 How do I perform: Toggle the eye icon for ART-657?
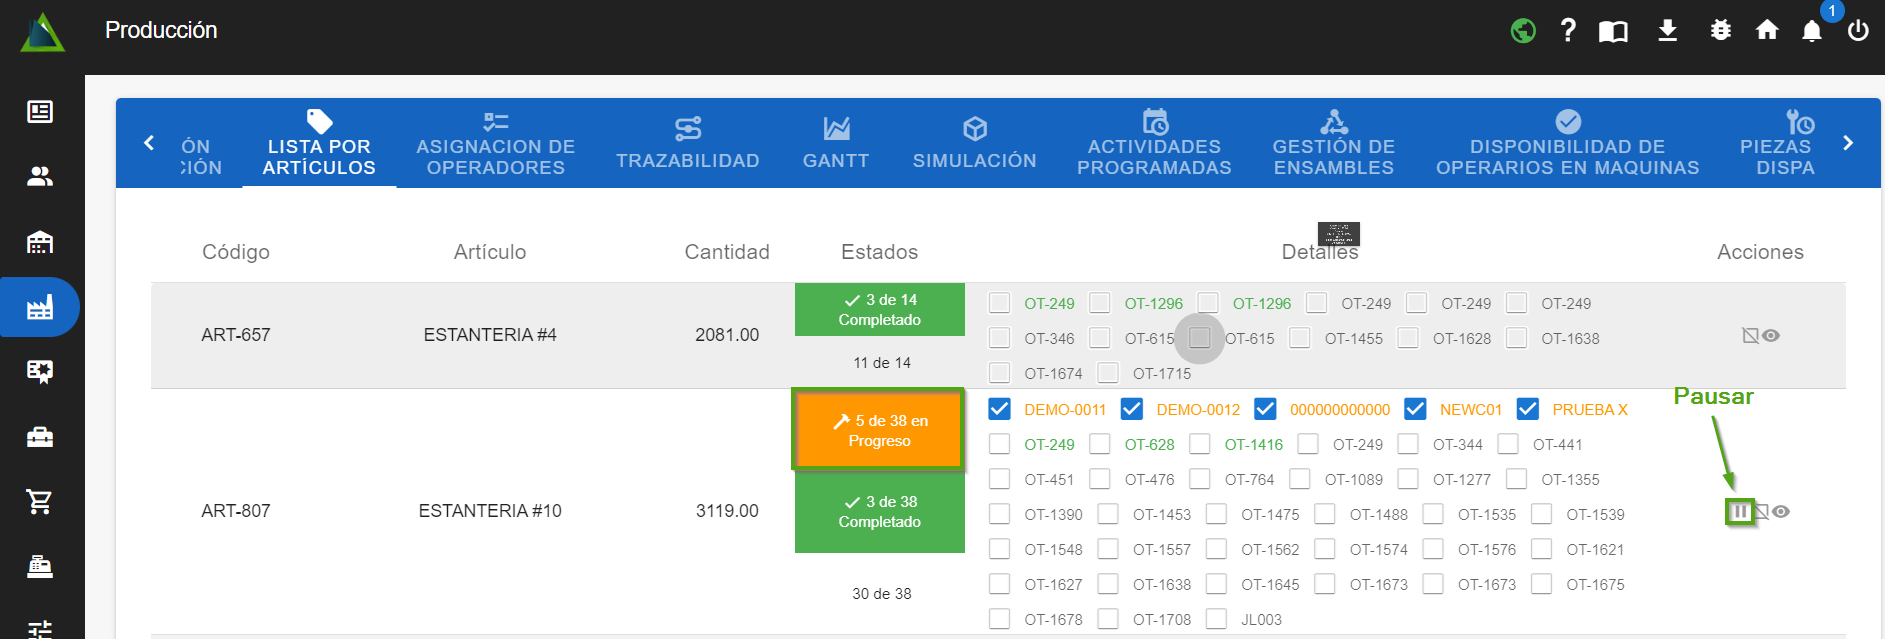click(x=1771, y=336)
